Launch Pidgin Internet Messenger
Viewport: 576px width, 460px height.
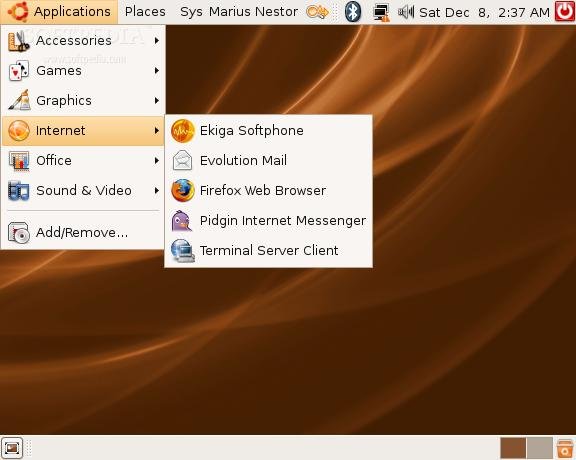tap(269, 220)
